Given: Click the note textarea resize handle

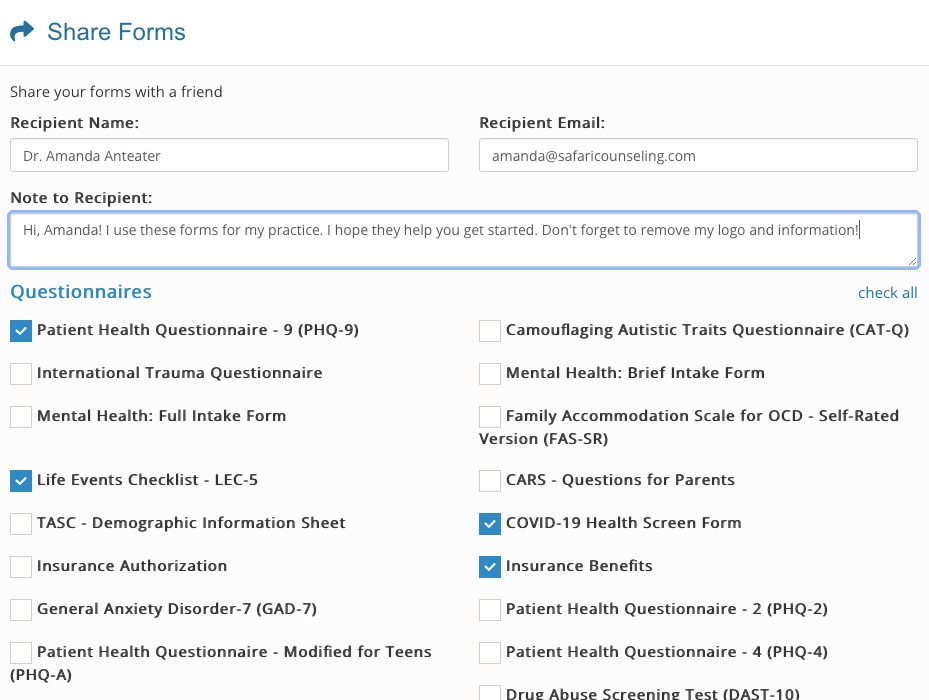Looking at the screenshot, I should (x=912, y=260).
